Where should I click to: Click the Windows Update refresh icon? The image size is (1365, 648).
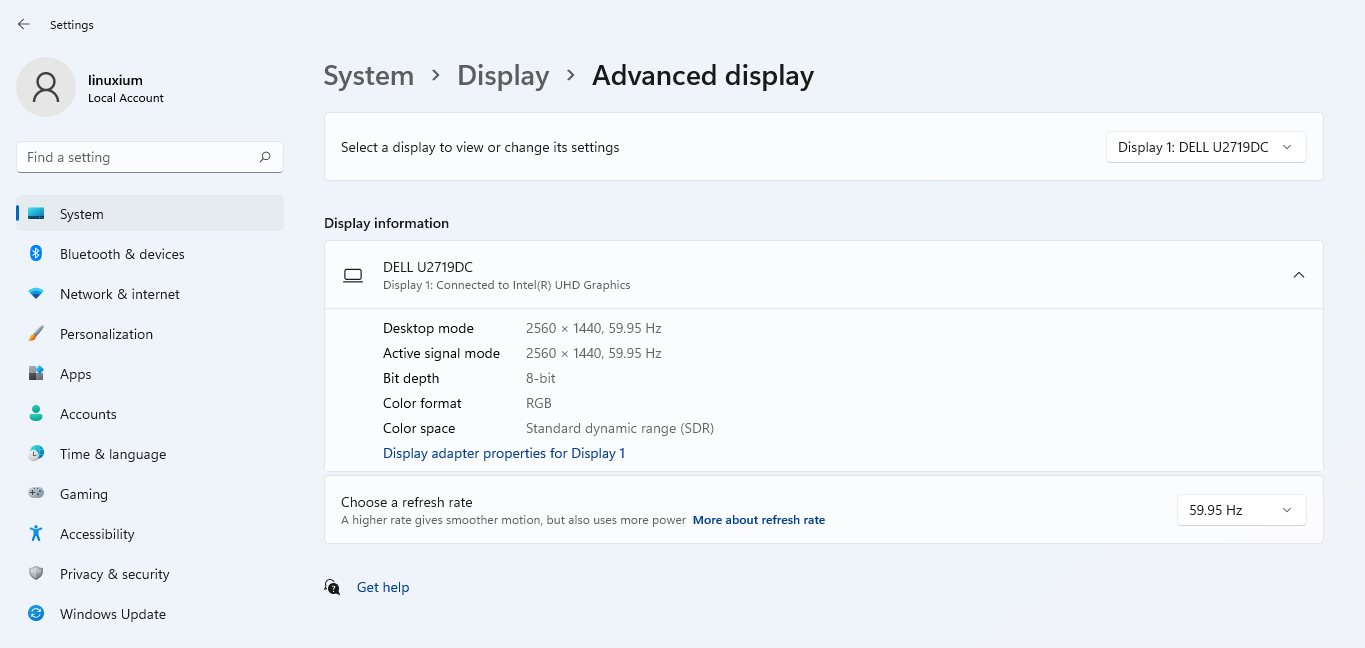tap(36, 614)
